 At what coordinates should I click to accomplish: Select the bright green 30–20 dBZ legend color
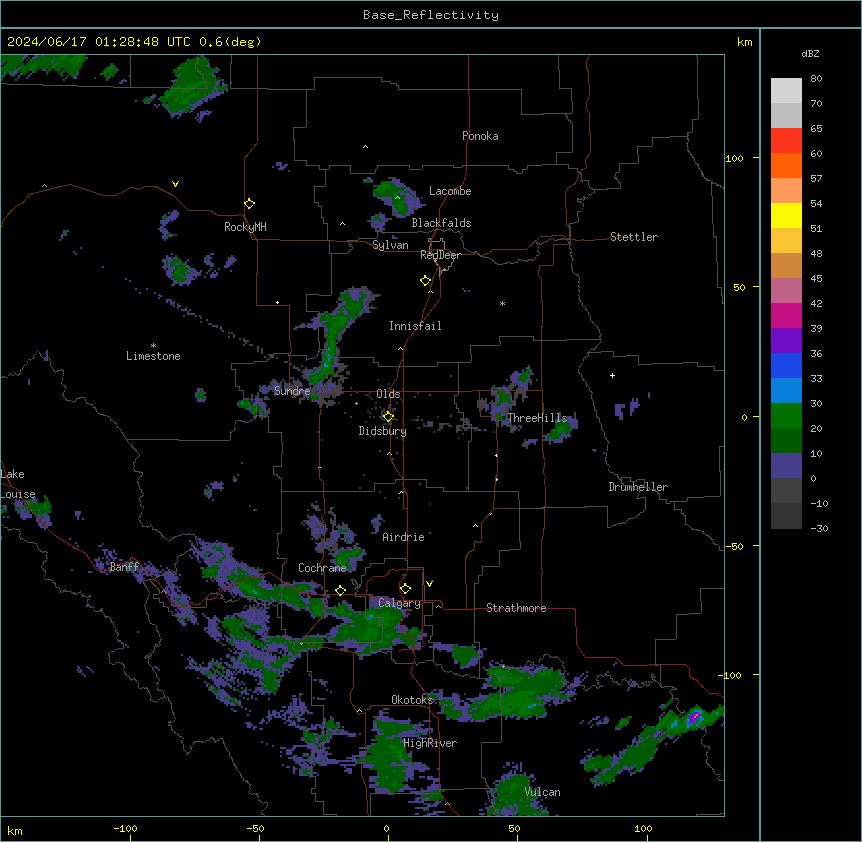click(x=786, y=416)
